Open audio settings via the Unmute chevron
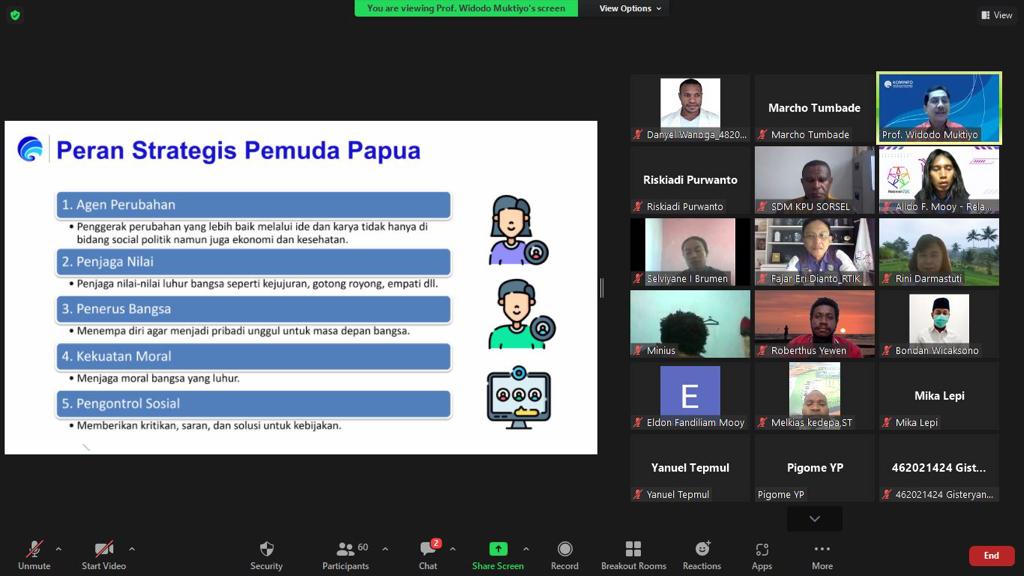 pyautogui.click(x=57, y=548)
